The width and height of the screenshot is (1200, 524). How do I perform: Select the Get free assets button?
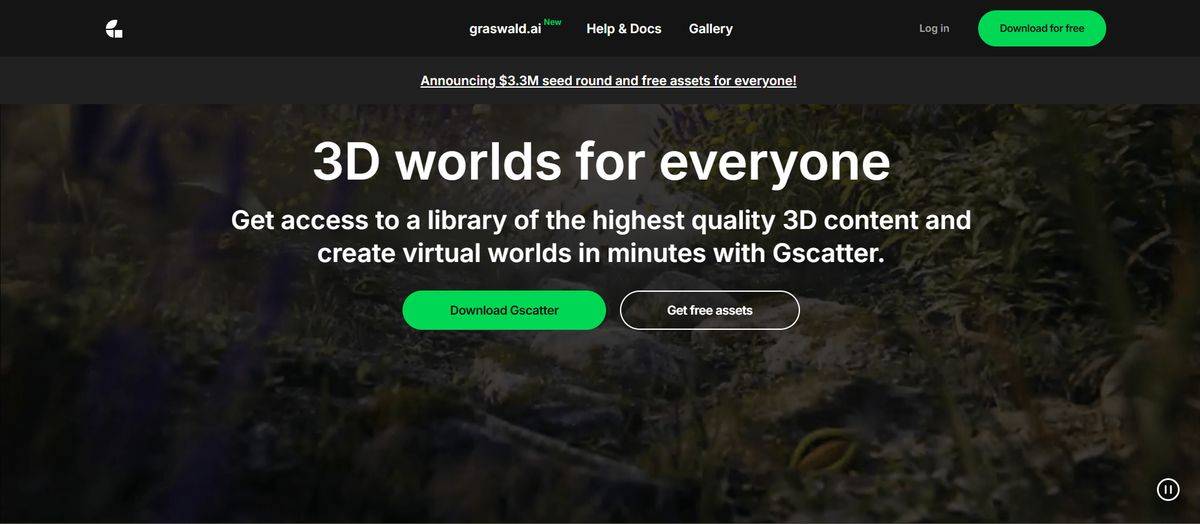point(709,310)
